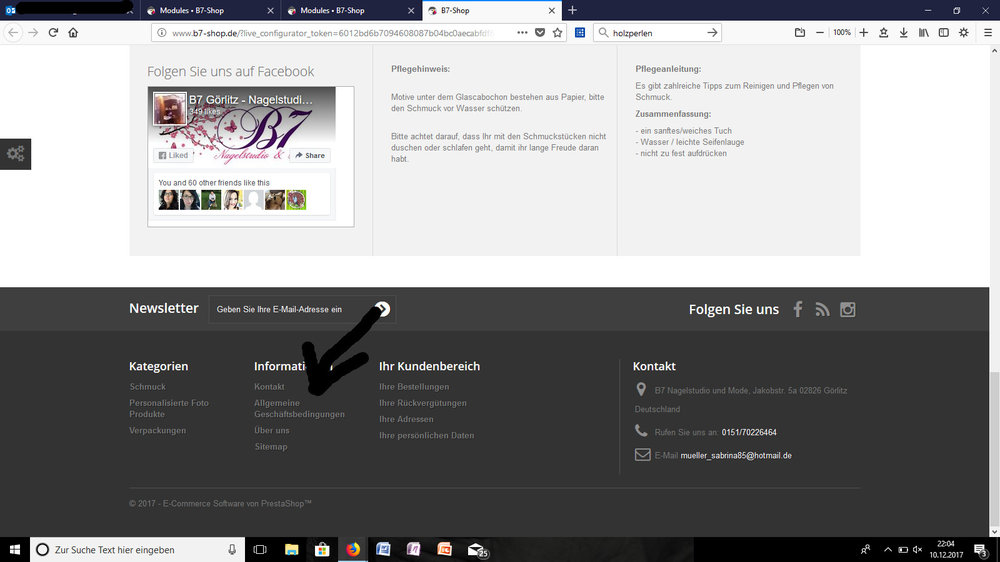Open Firefox hamburger menu
The height and width of the screenshot is (562, 1000).
pyautogui.click(x=988, y=33)
